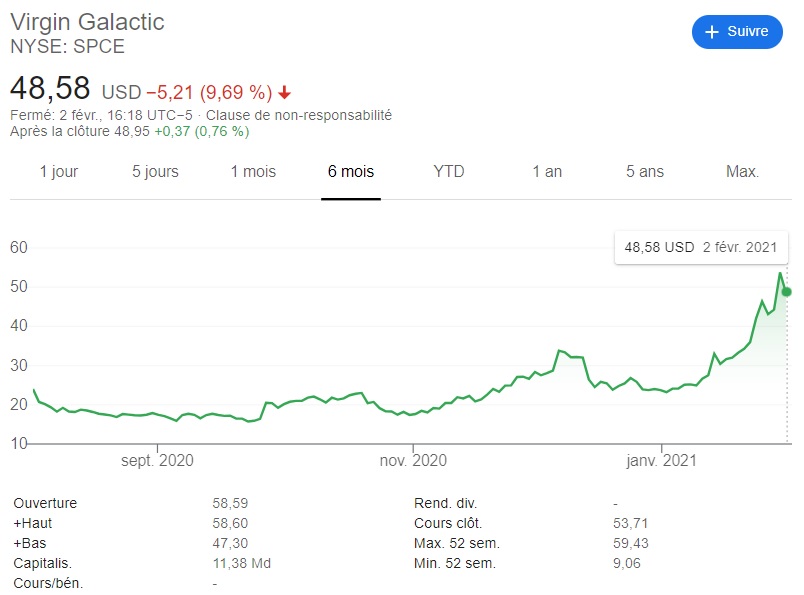Screen dimensions: 804x595
Task: Switch the chart to YTD
Action: (x=449, y=172)
